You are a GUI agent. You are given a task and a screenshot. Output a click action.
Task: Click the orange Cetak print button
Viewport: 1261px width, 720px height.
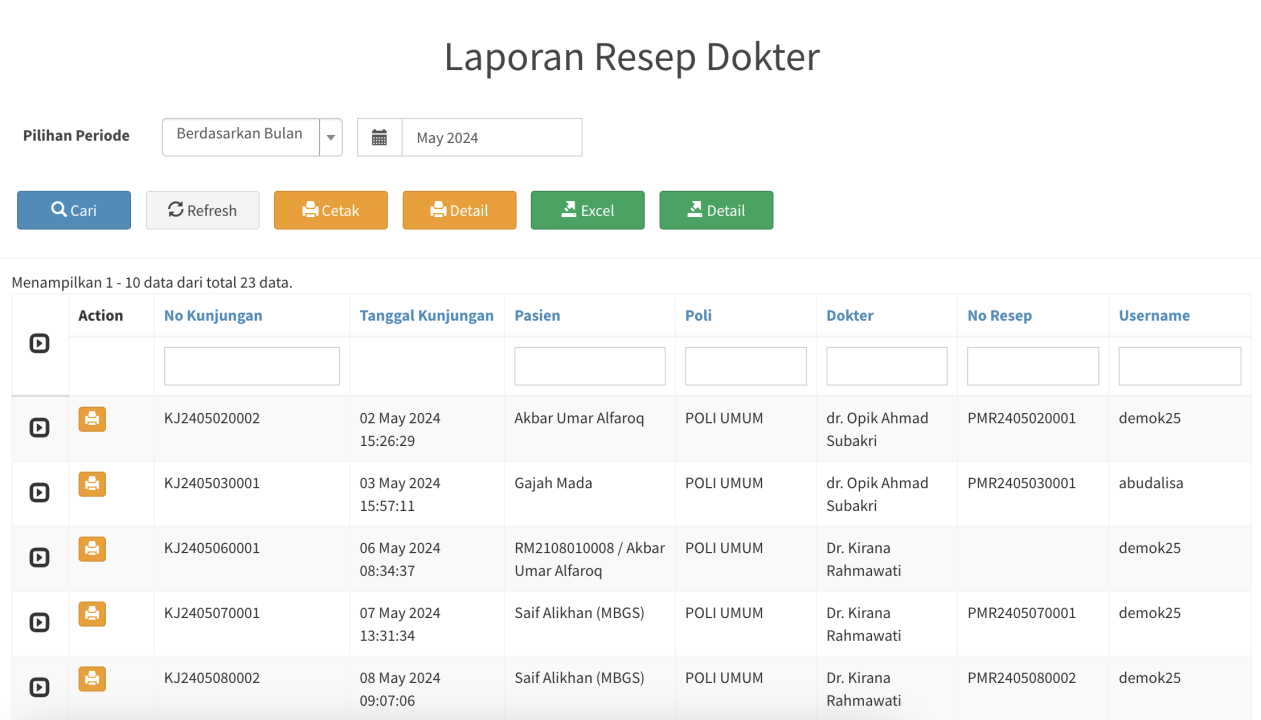(330, 210)
